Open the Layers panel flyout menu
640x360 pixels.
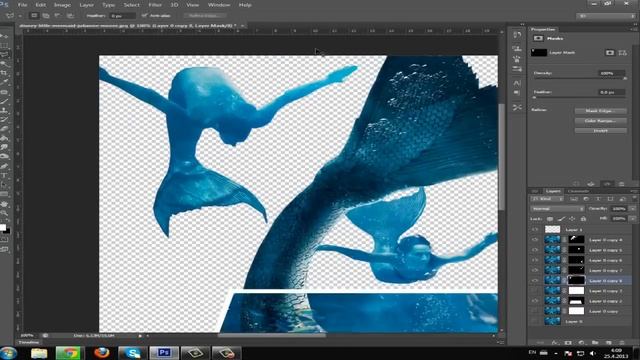[x=634, y=191]
